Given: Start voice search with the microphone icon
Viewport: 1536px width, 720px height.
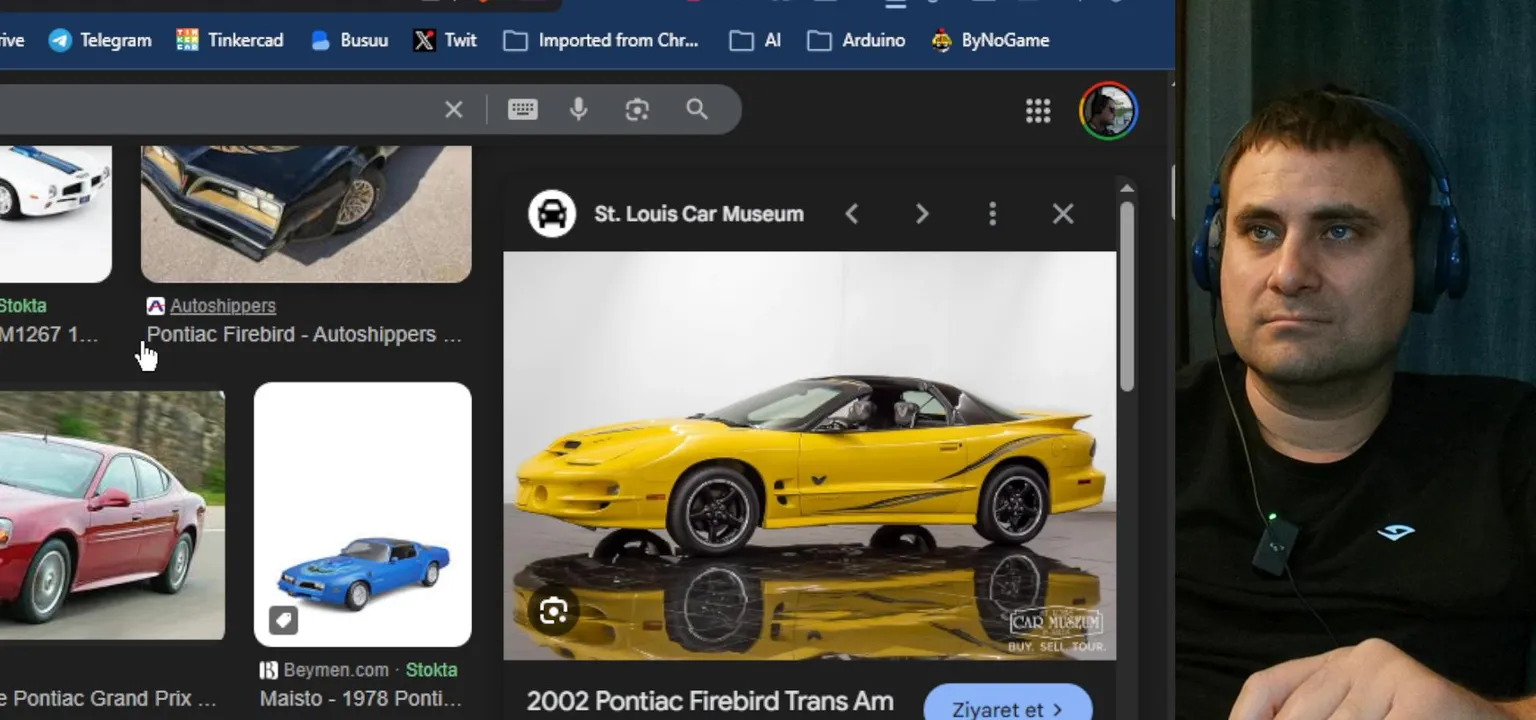Looking at the screenshot, I should click(578, 109).
